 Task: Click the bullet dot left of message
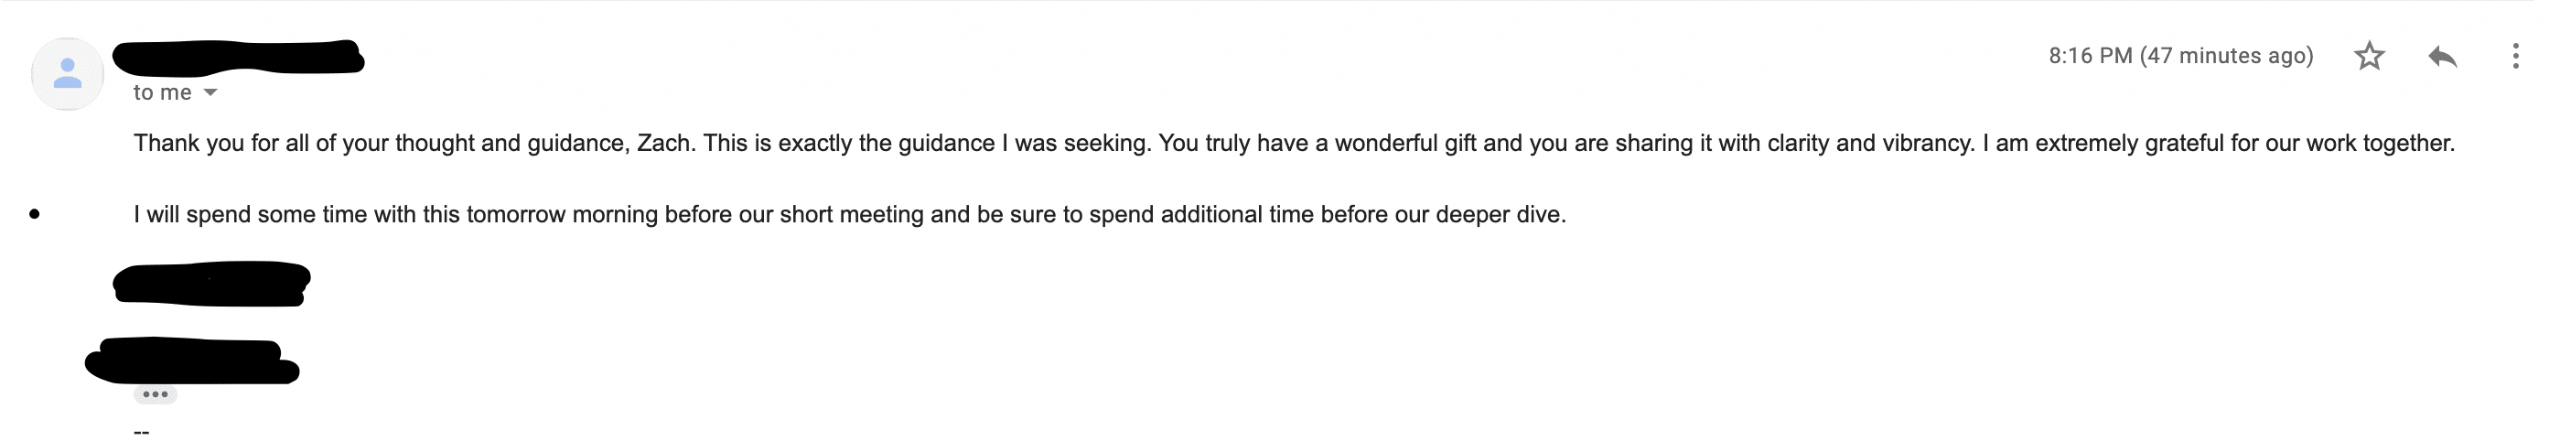pyautogui.click(x=35, y=214)
